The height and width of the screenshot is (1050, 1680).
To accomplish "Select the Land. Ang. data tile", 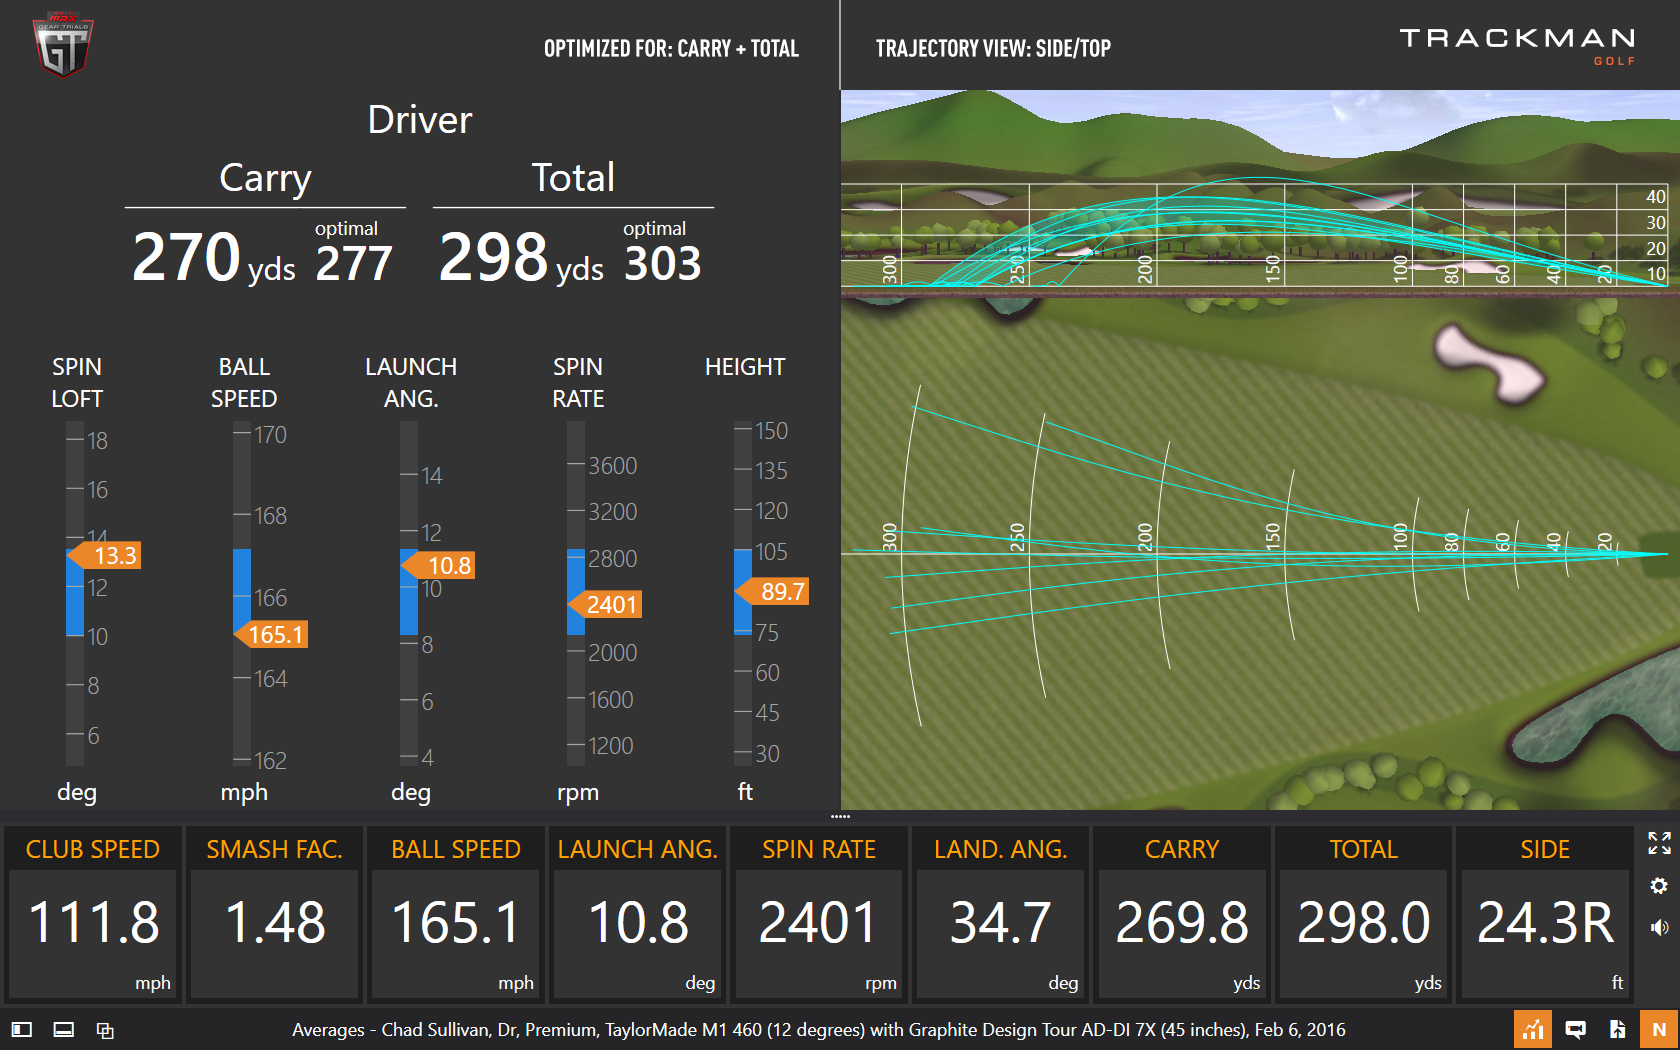I will (1000, 913).
